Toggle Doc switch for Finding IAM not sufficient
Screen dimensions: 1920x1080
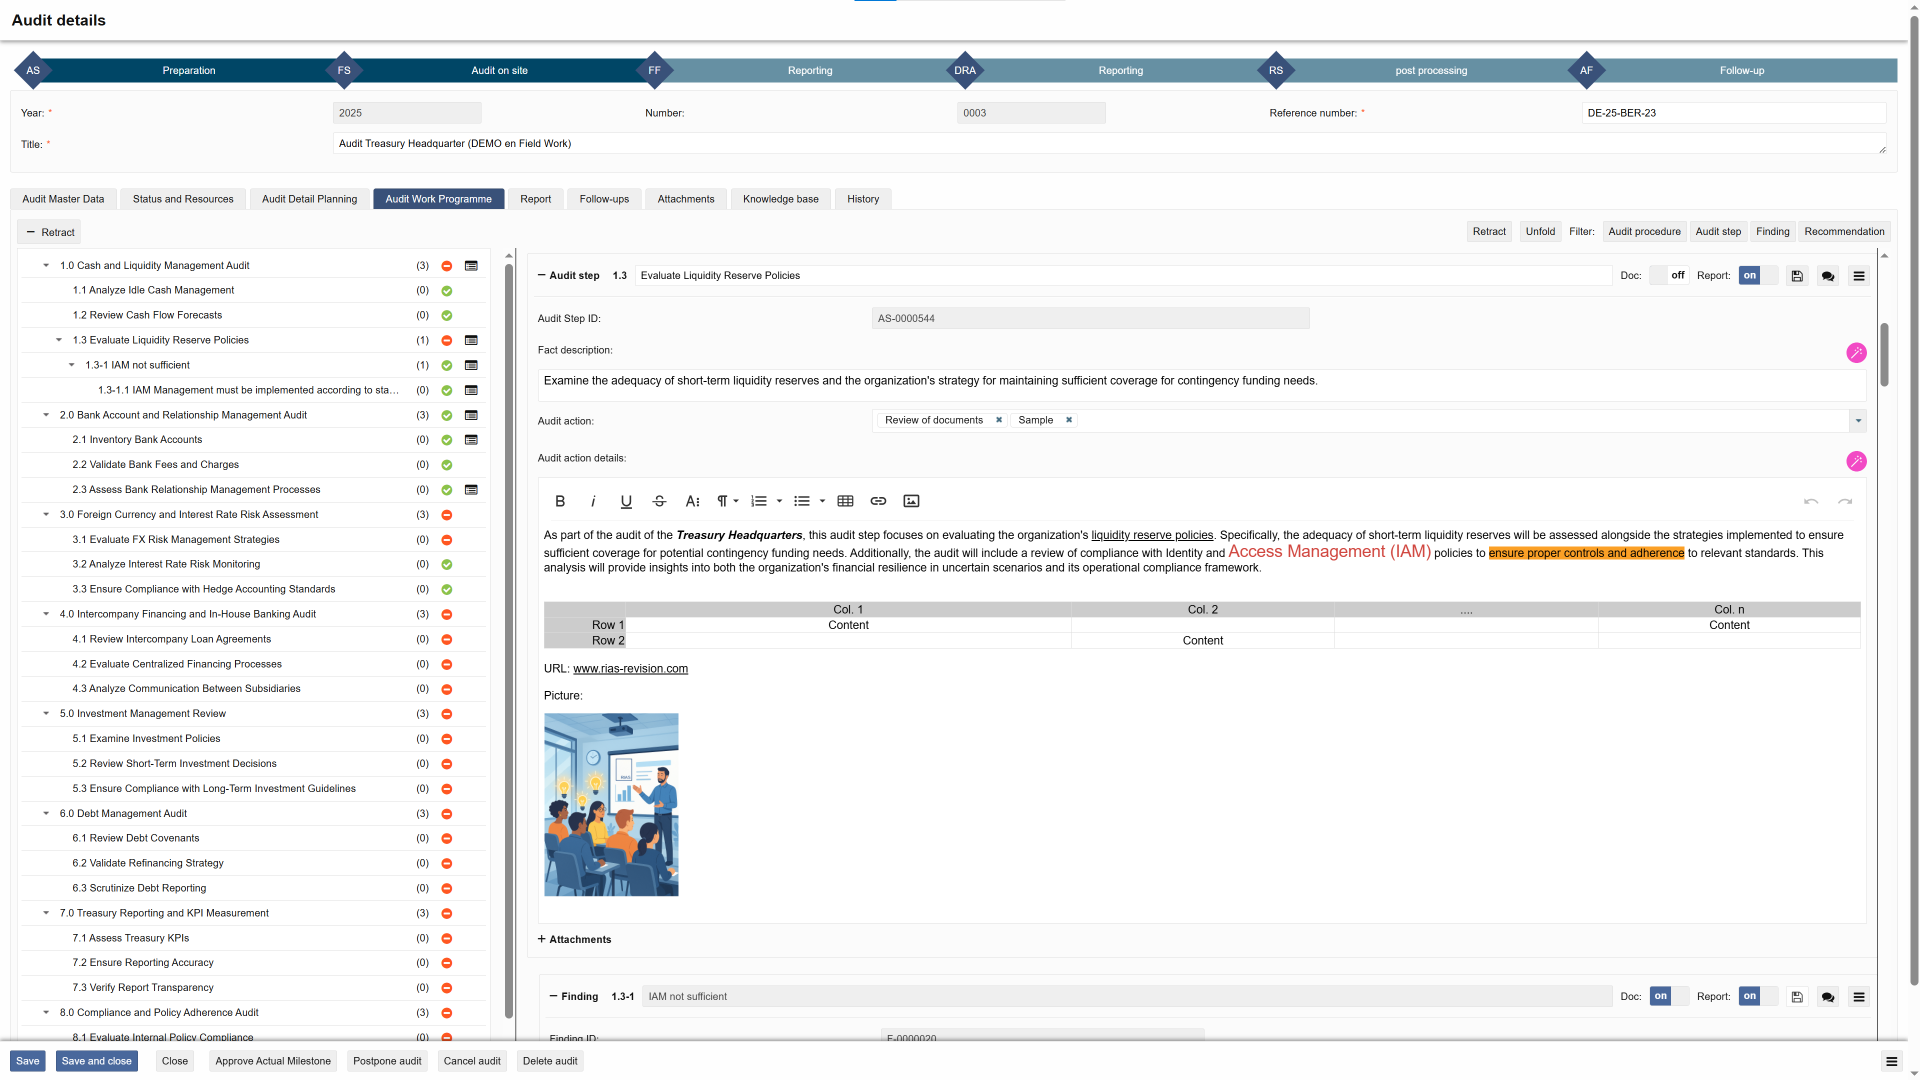[x=1668, y=997]
